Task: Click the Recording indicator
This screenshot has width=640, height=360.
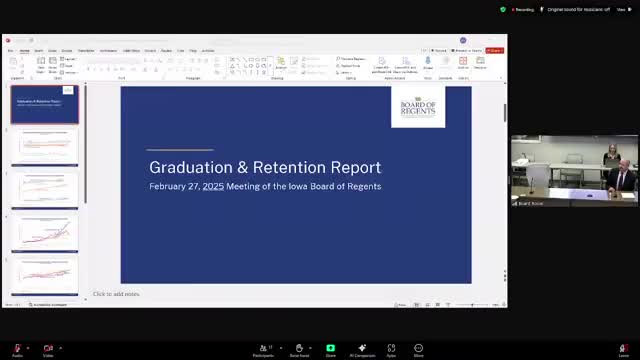Action: point(523,9)
